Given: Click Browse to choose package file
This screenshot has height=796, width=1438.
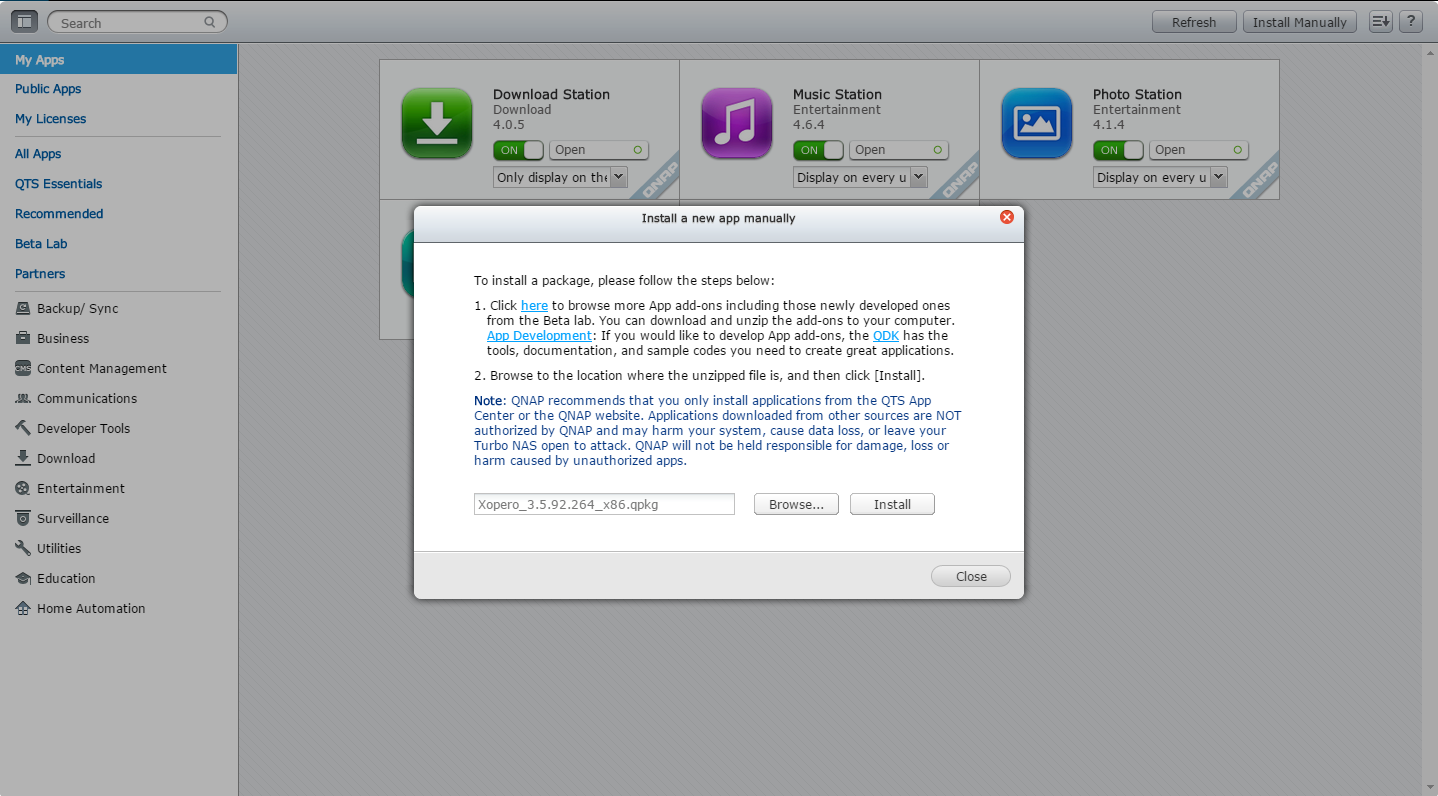Looking at the screenshot, I should 796,504.
